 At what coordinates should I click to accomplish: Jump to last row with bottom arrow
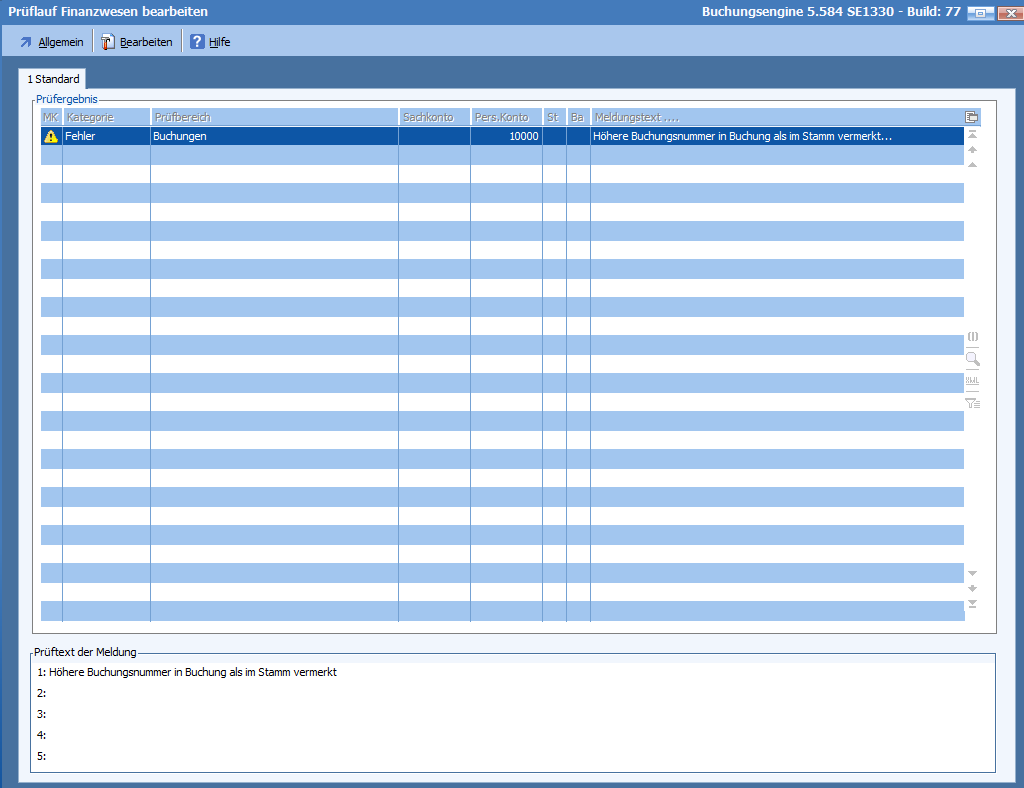[972, 604]
